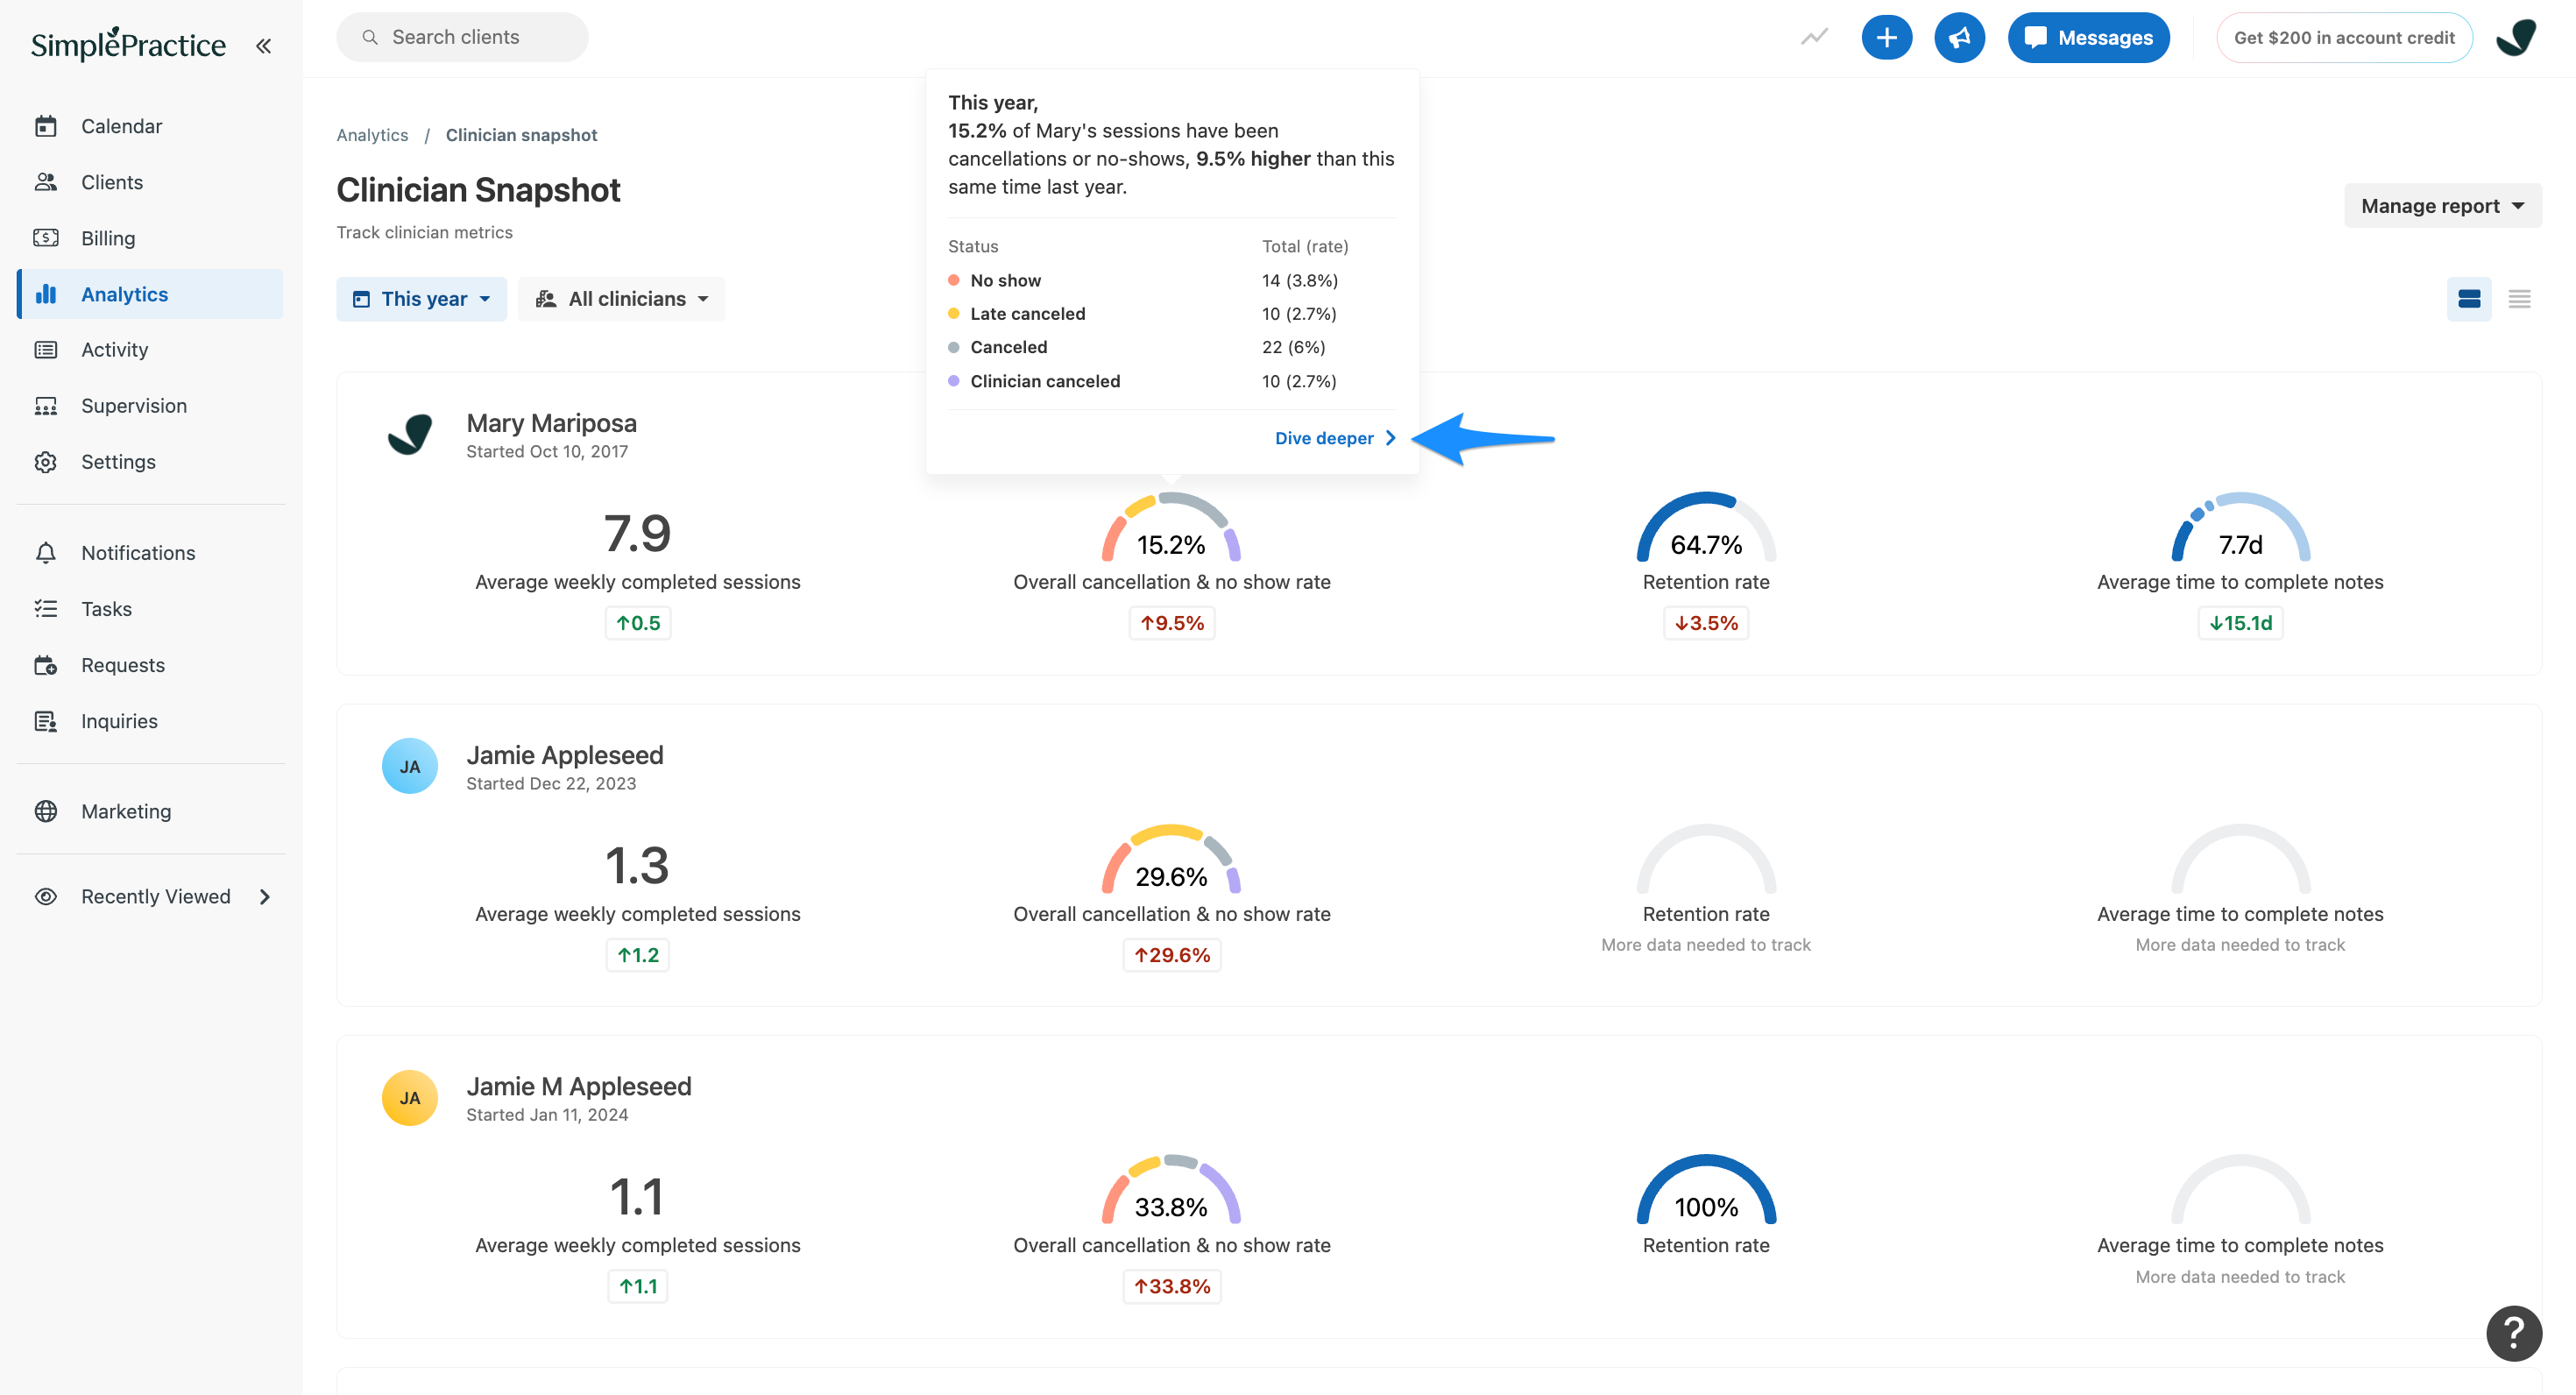Open the All clinicians filter dropdown
The image size is (2576, 1395).
tap(621, 298)
